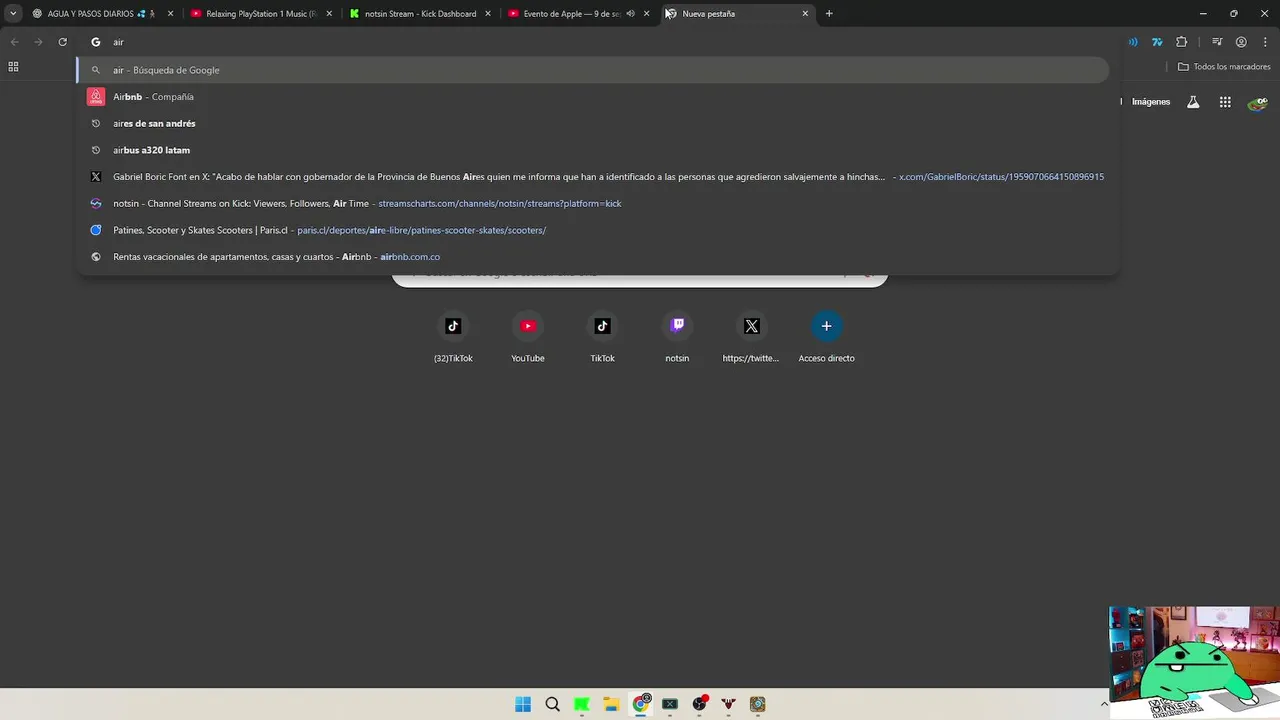Open Search Labs flask icon
The height and width of the screenshot is (720, 1280).
(x=1193, y=102)
